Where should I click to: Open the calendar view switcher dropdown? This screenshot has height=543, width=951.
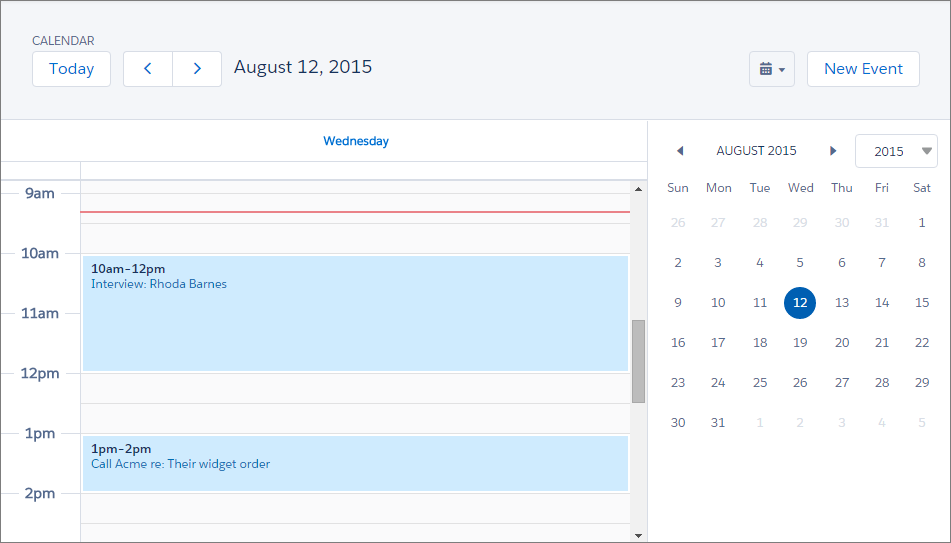(x=771, y=69)
